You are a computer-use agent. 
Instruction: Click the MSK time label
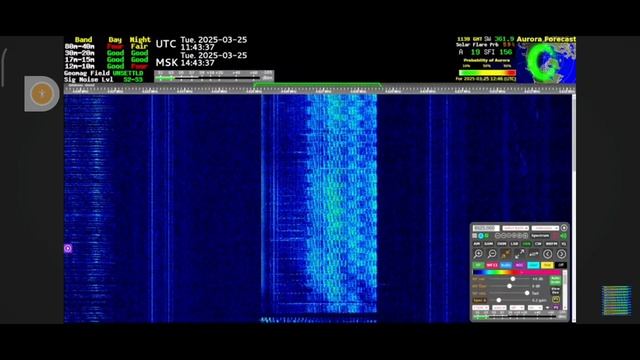tap(167, 62)
